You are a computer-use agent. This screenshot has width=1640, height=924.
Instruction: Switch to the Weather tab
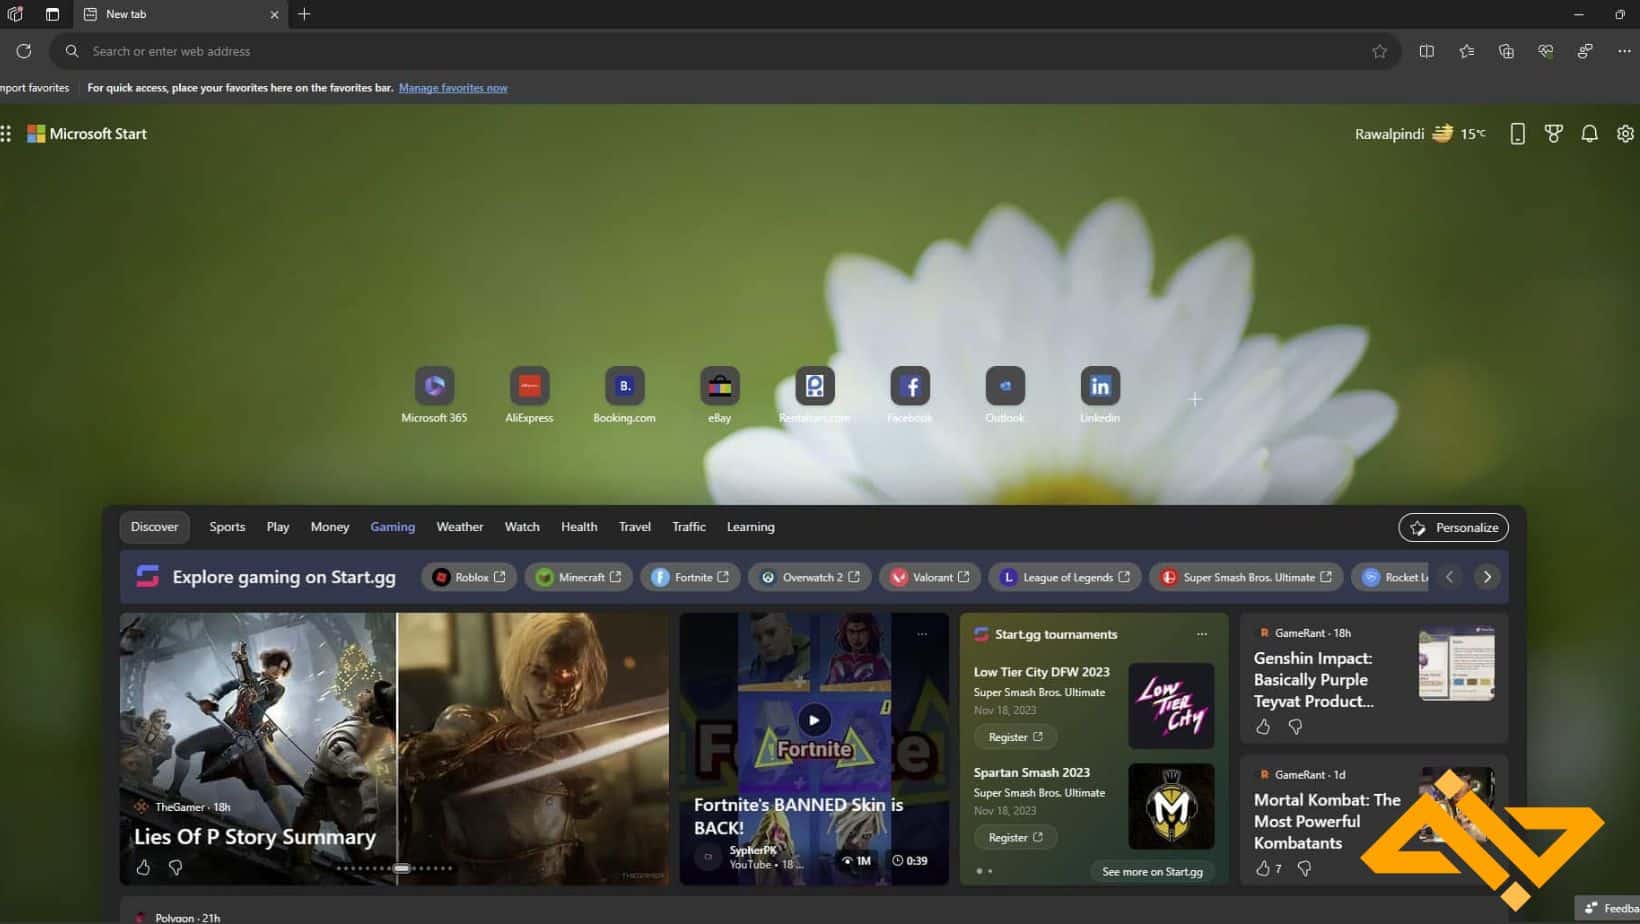(460, 527)
